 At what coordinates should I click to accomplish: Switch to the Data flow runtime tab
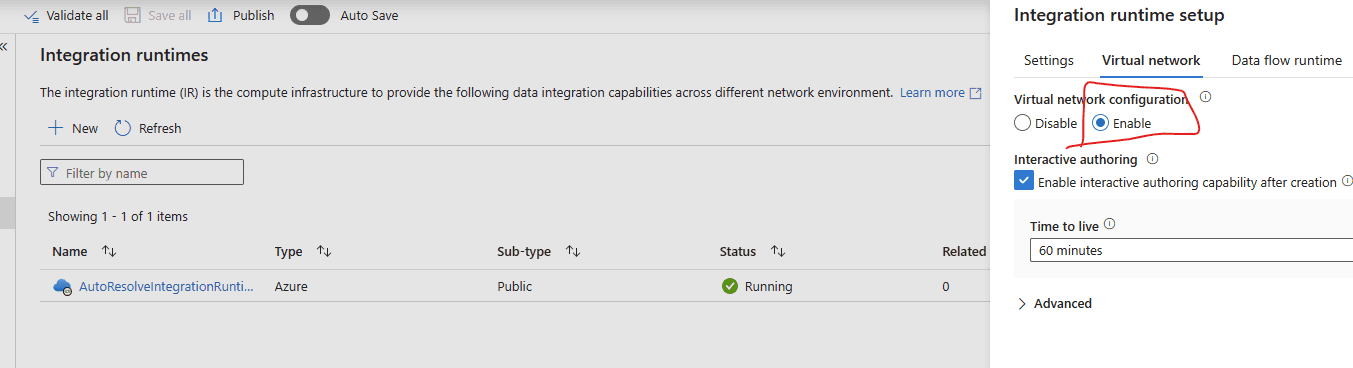click(1287, 60)
